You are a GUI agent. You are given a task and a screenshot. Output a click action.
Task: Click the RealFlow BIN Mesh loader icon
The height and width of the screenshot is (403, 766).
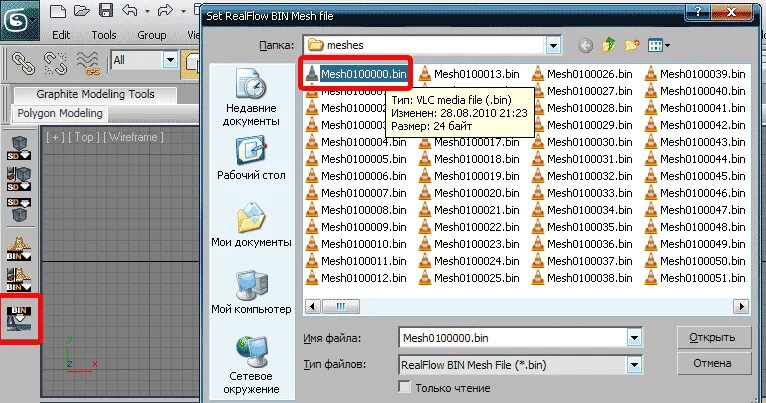click(19, 318)
